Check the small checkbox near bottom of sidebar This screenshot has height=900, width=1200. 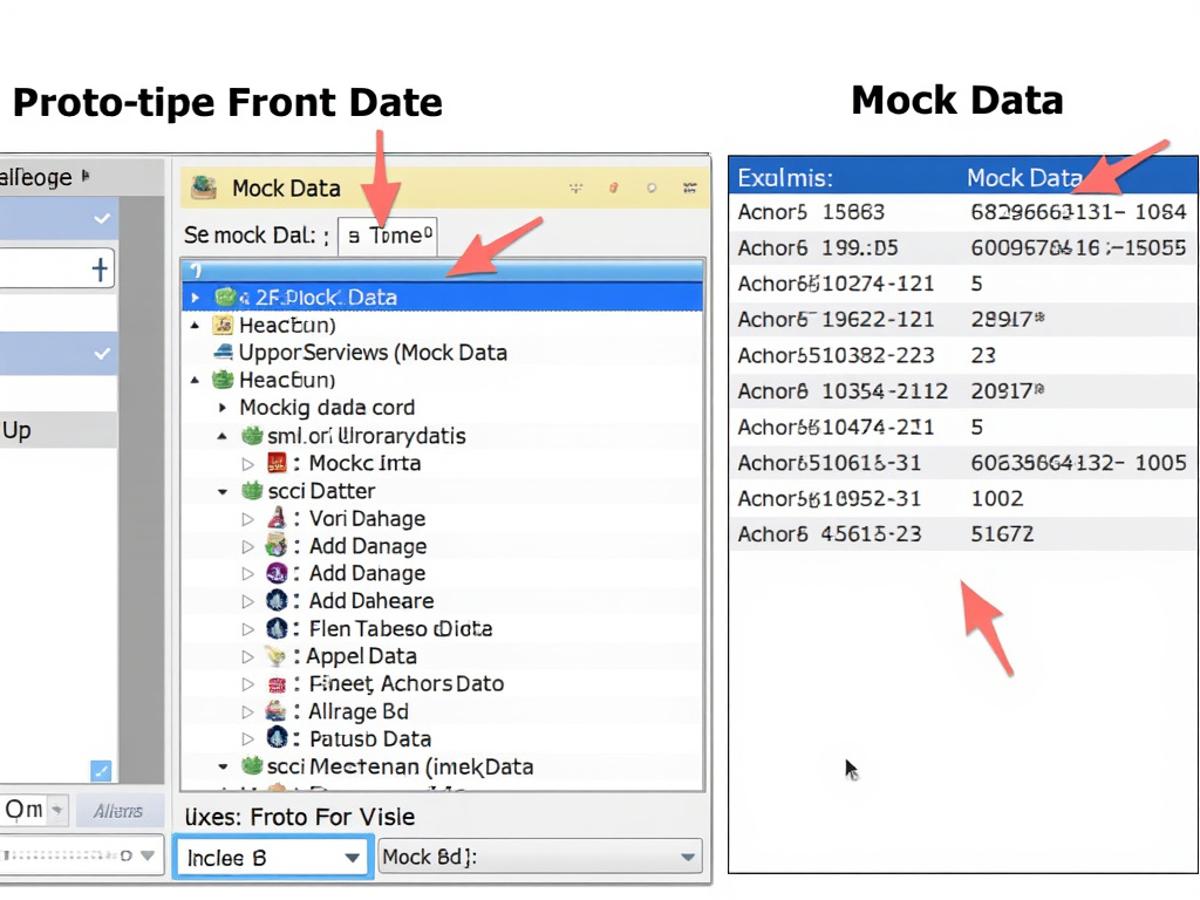click(x=100, y=770)
